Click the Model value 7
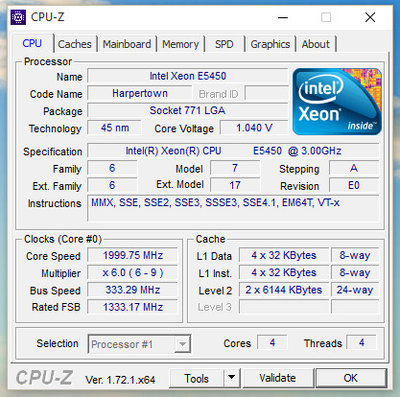This screenshot has width=400, height=397. [235, 168]
